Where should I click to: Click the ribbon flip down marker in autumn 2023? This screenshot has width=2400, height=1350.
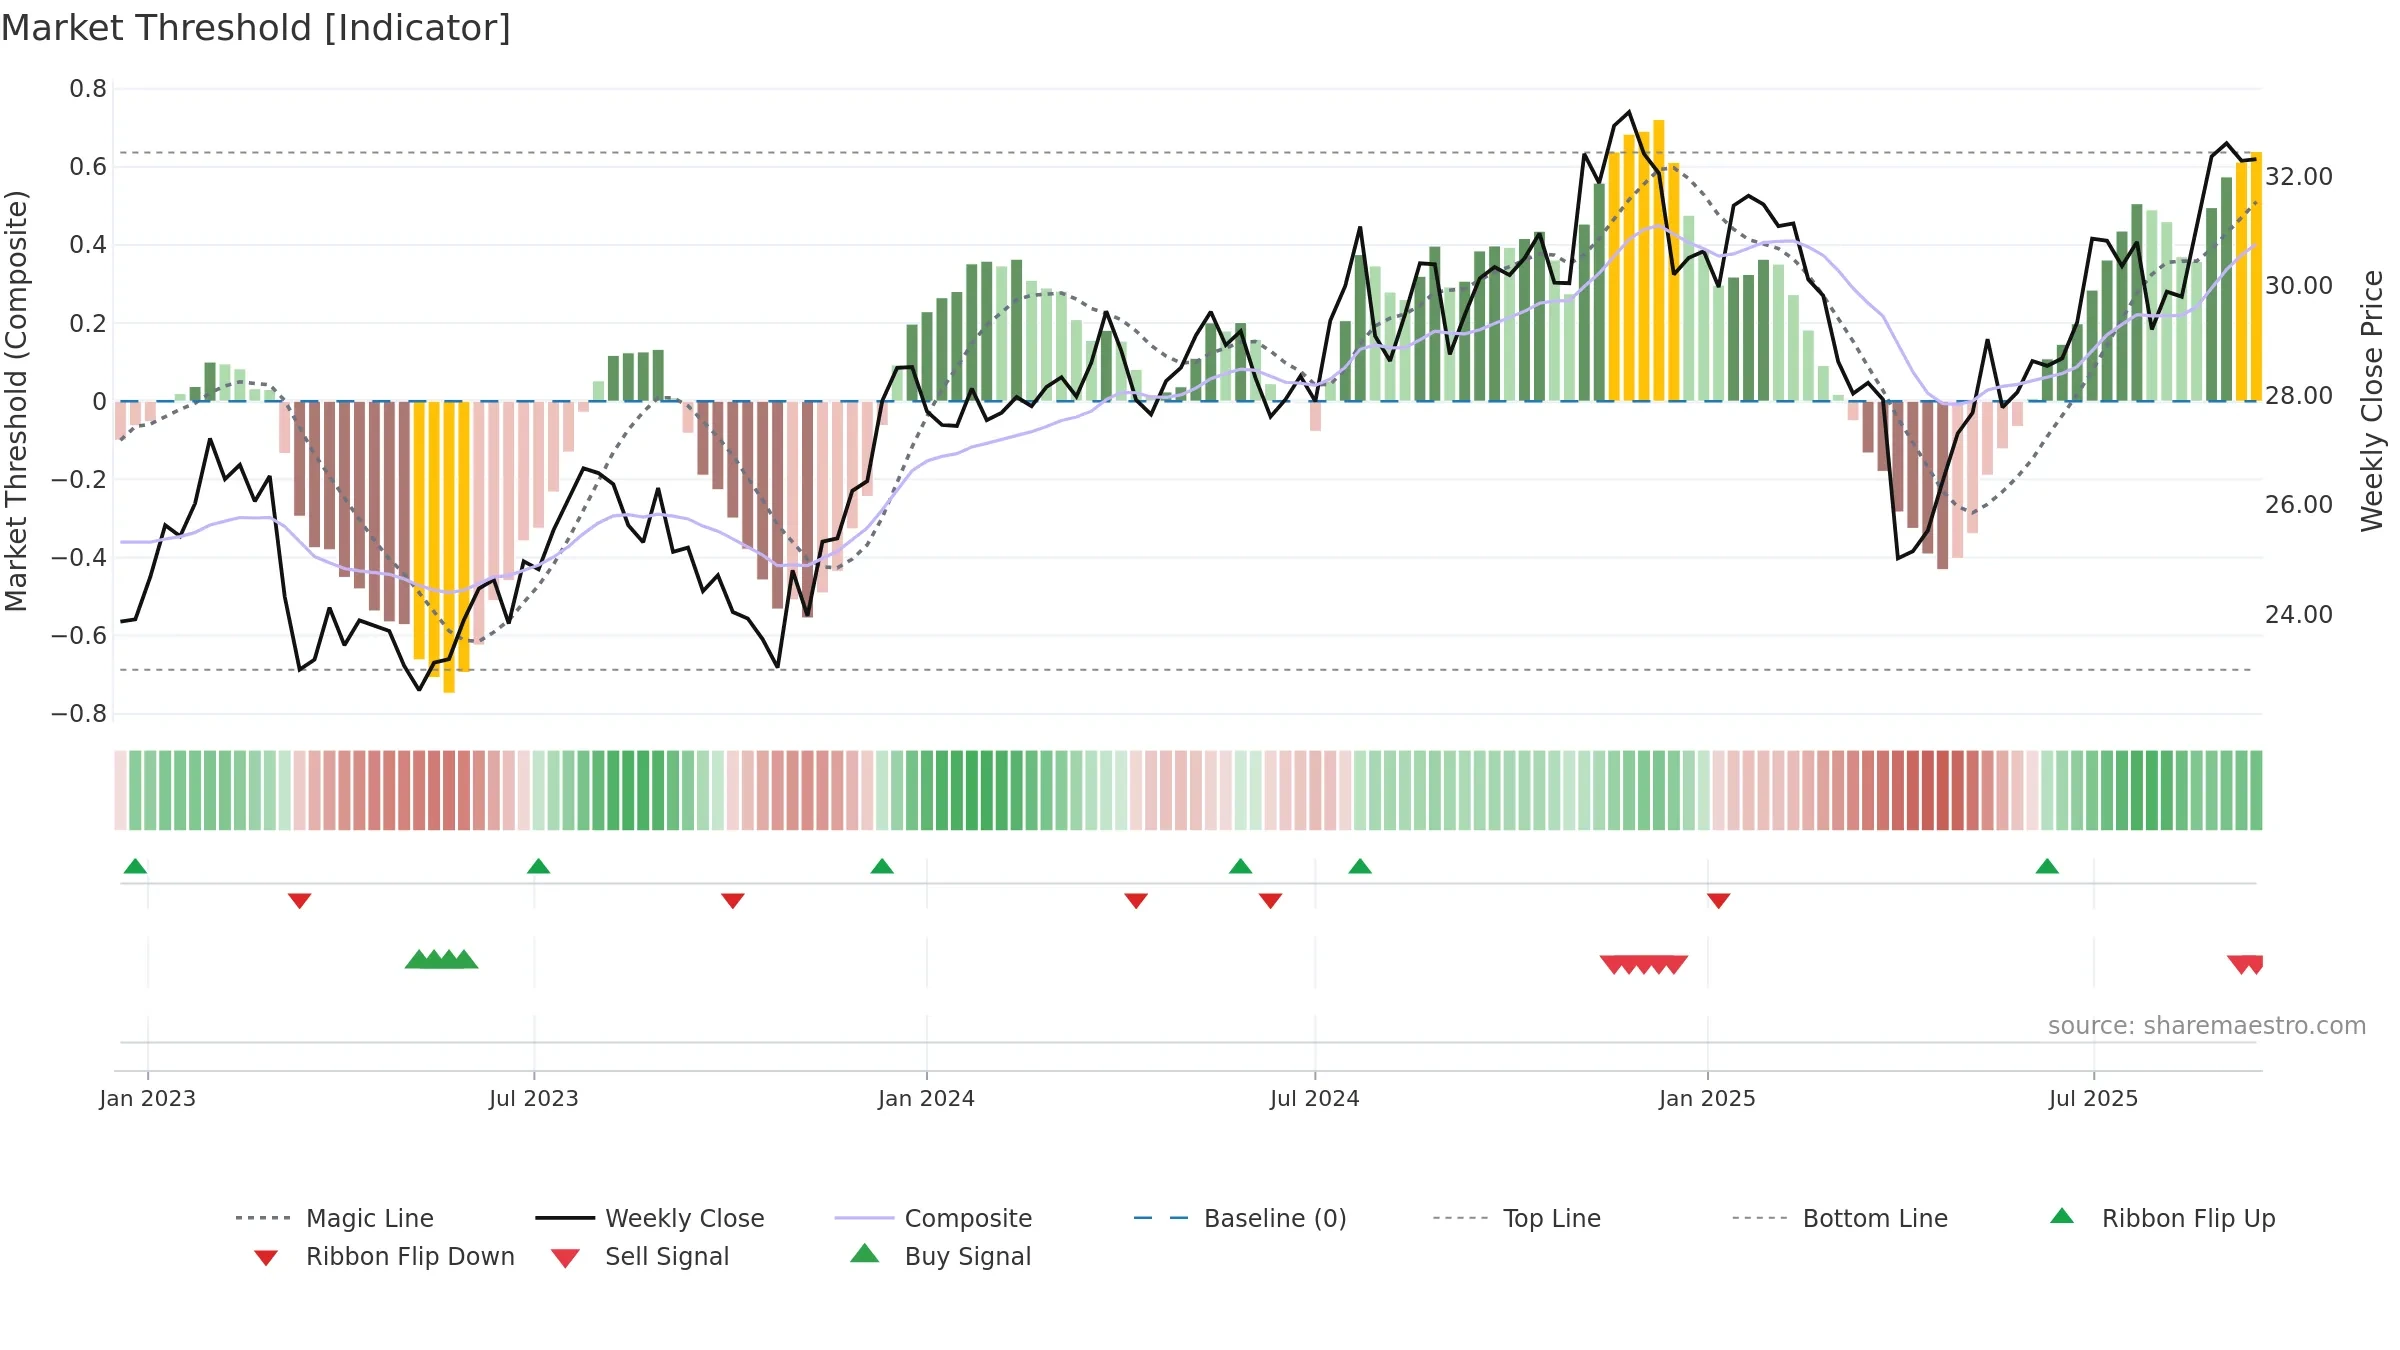[x=732, y=901]
